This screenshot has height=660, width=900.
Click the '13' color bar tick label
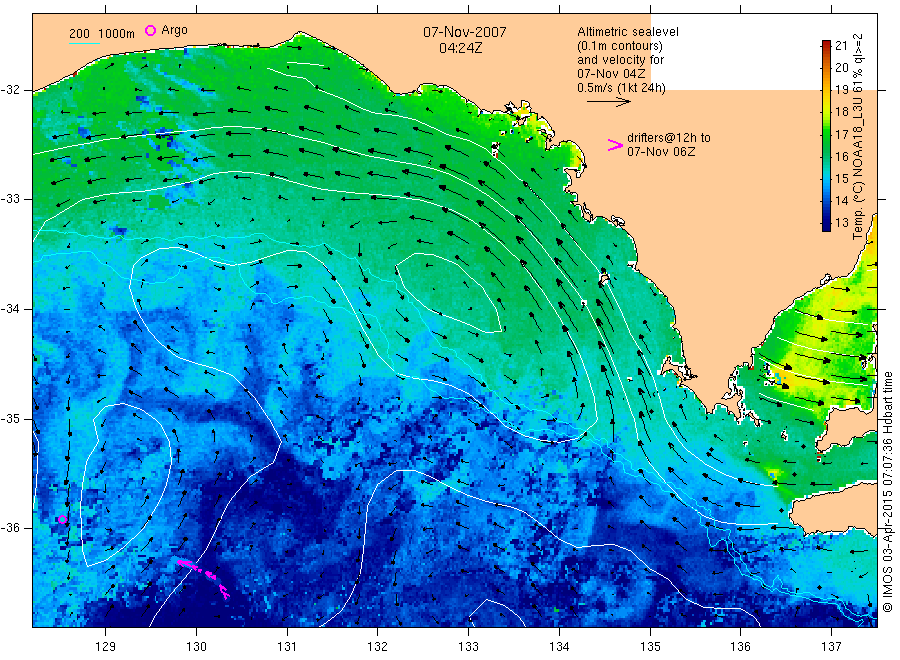click(x=841, y=223)
